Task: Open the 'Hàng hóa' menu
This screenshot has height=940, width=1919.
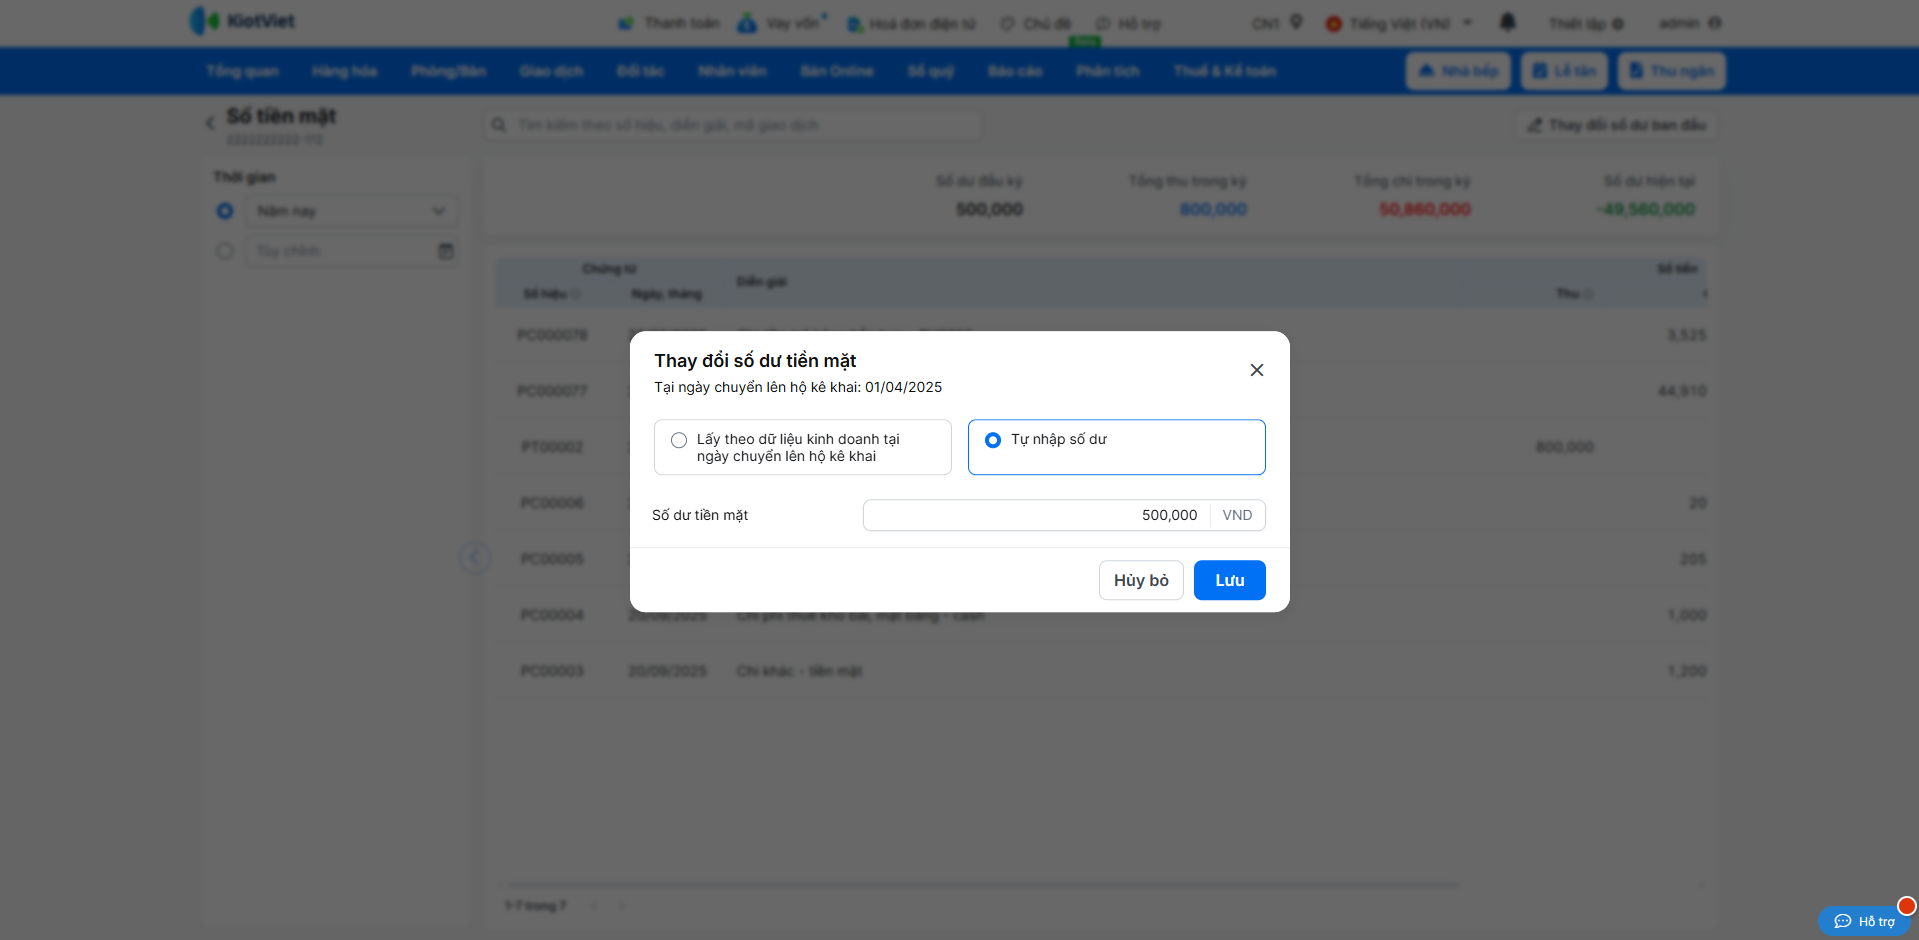Action: point(345,71)
